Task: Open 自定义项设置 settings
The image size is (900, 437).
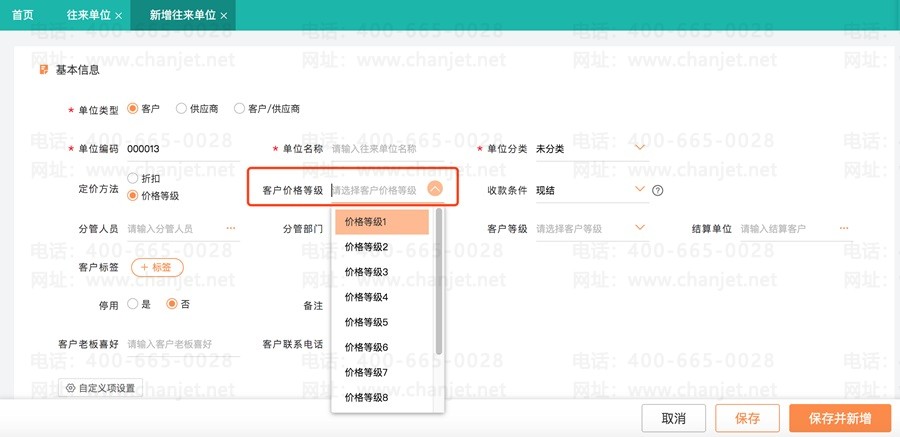Action: coord(100,388)
